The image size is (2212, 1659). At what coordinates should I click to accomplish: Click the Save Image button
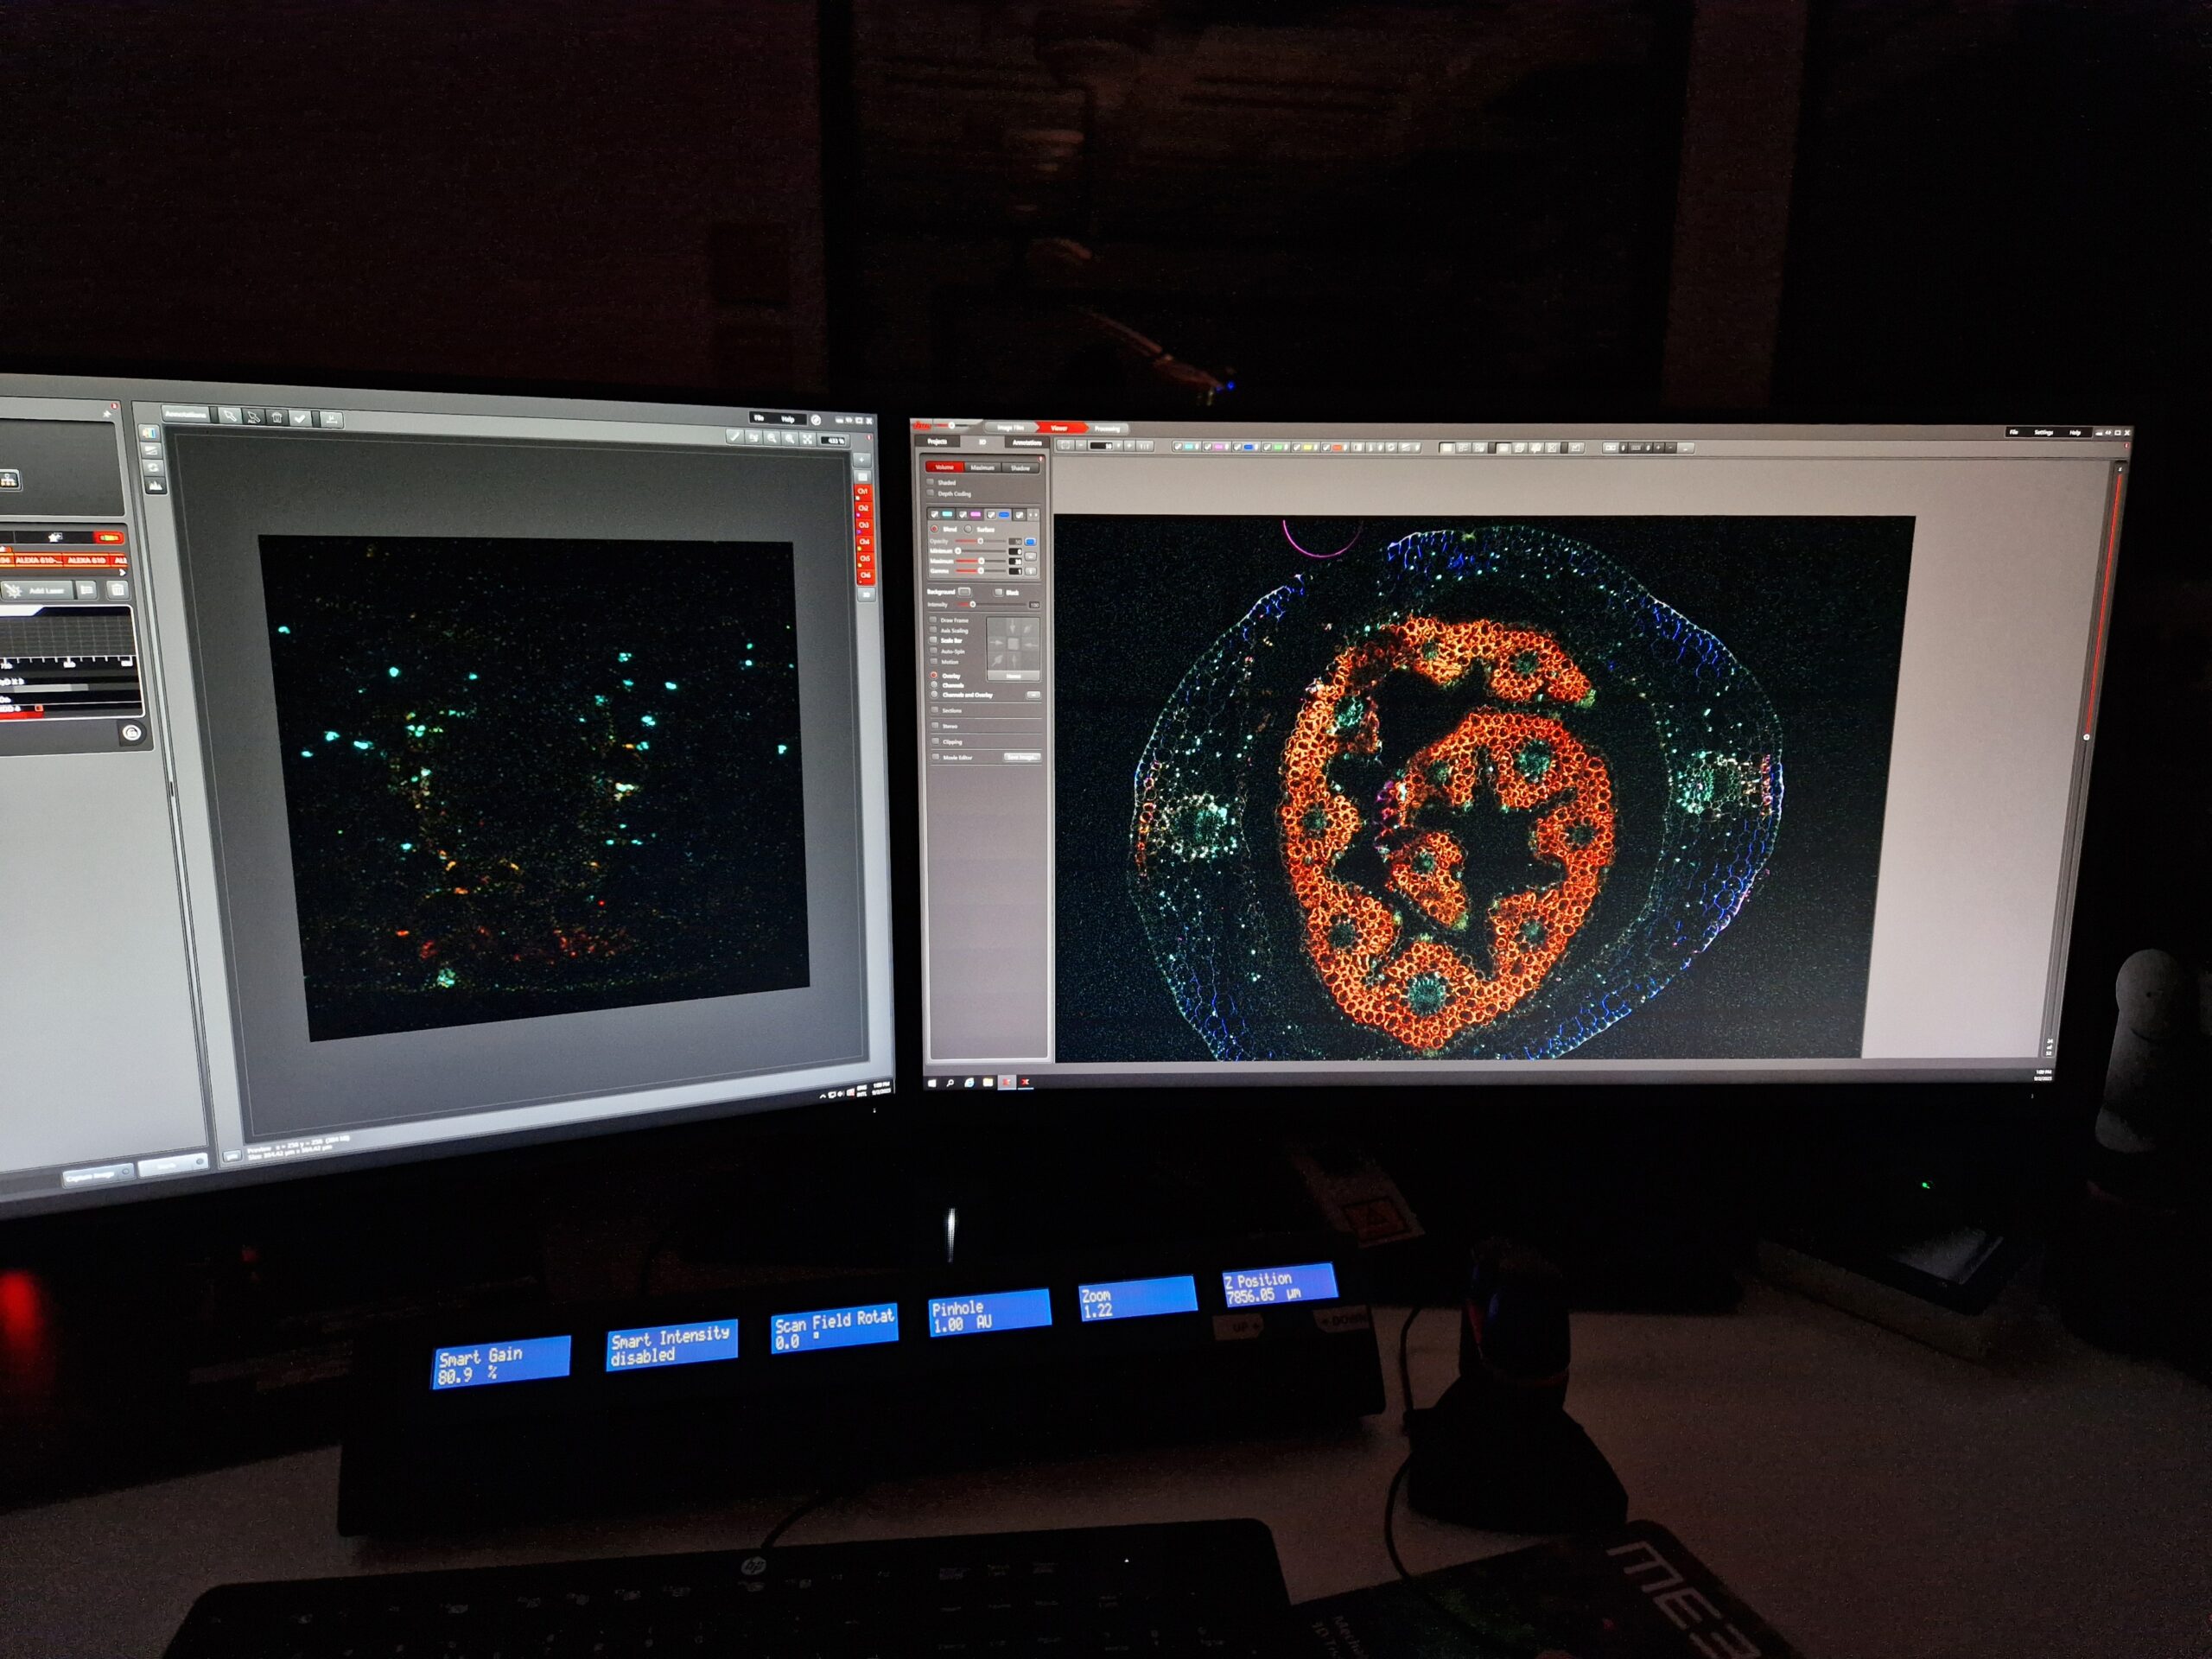point(1022,755)
